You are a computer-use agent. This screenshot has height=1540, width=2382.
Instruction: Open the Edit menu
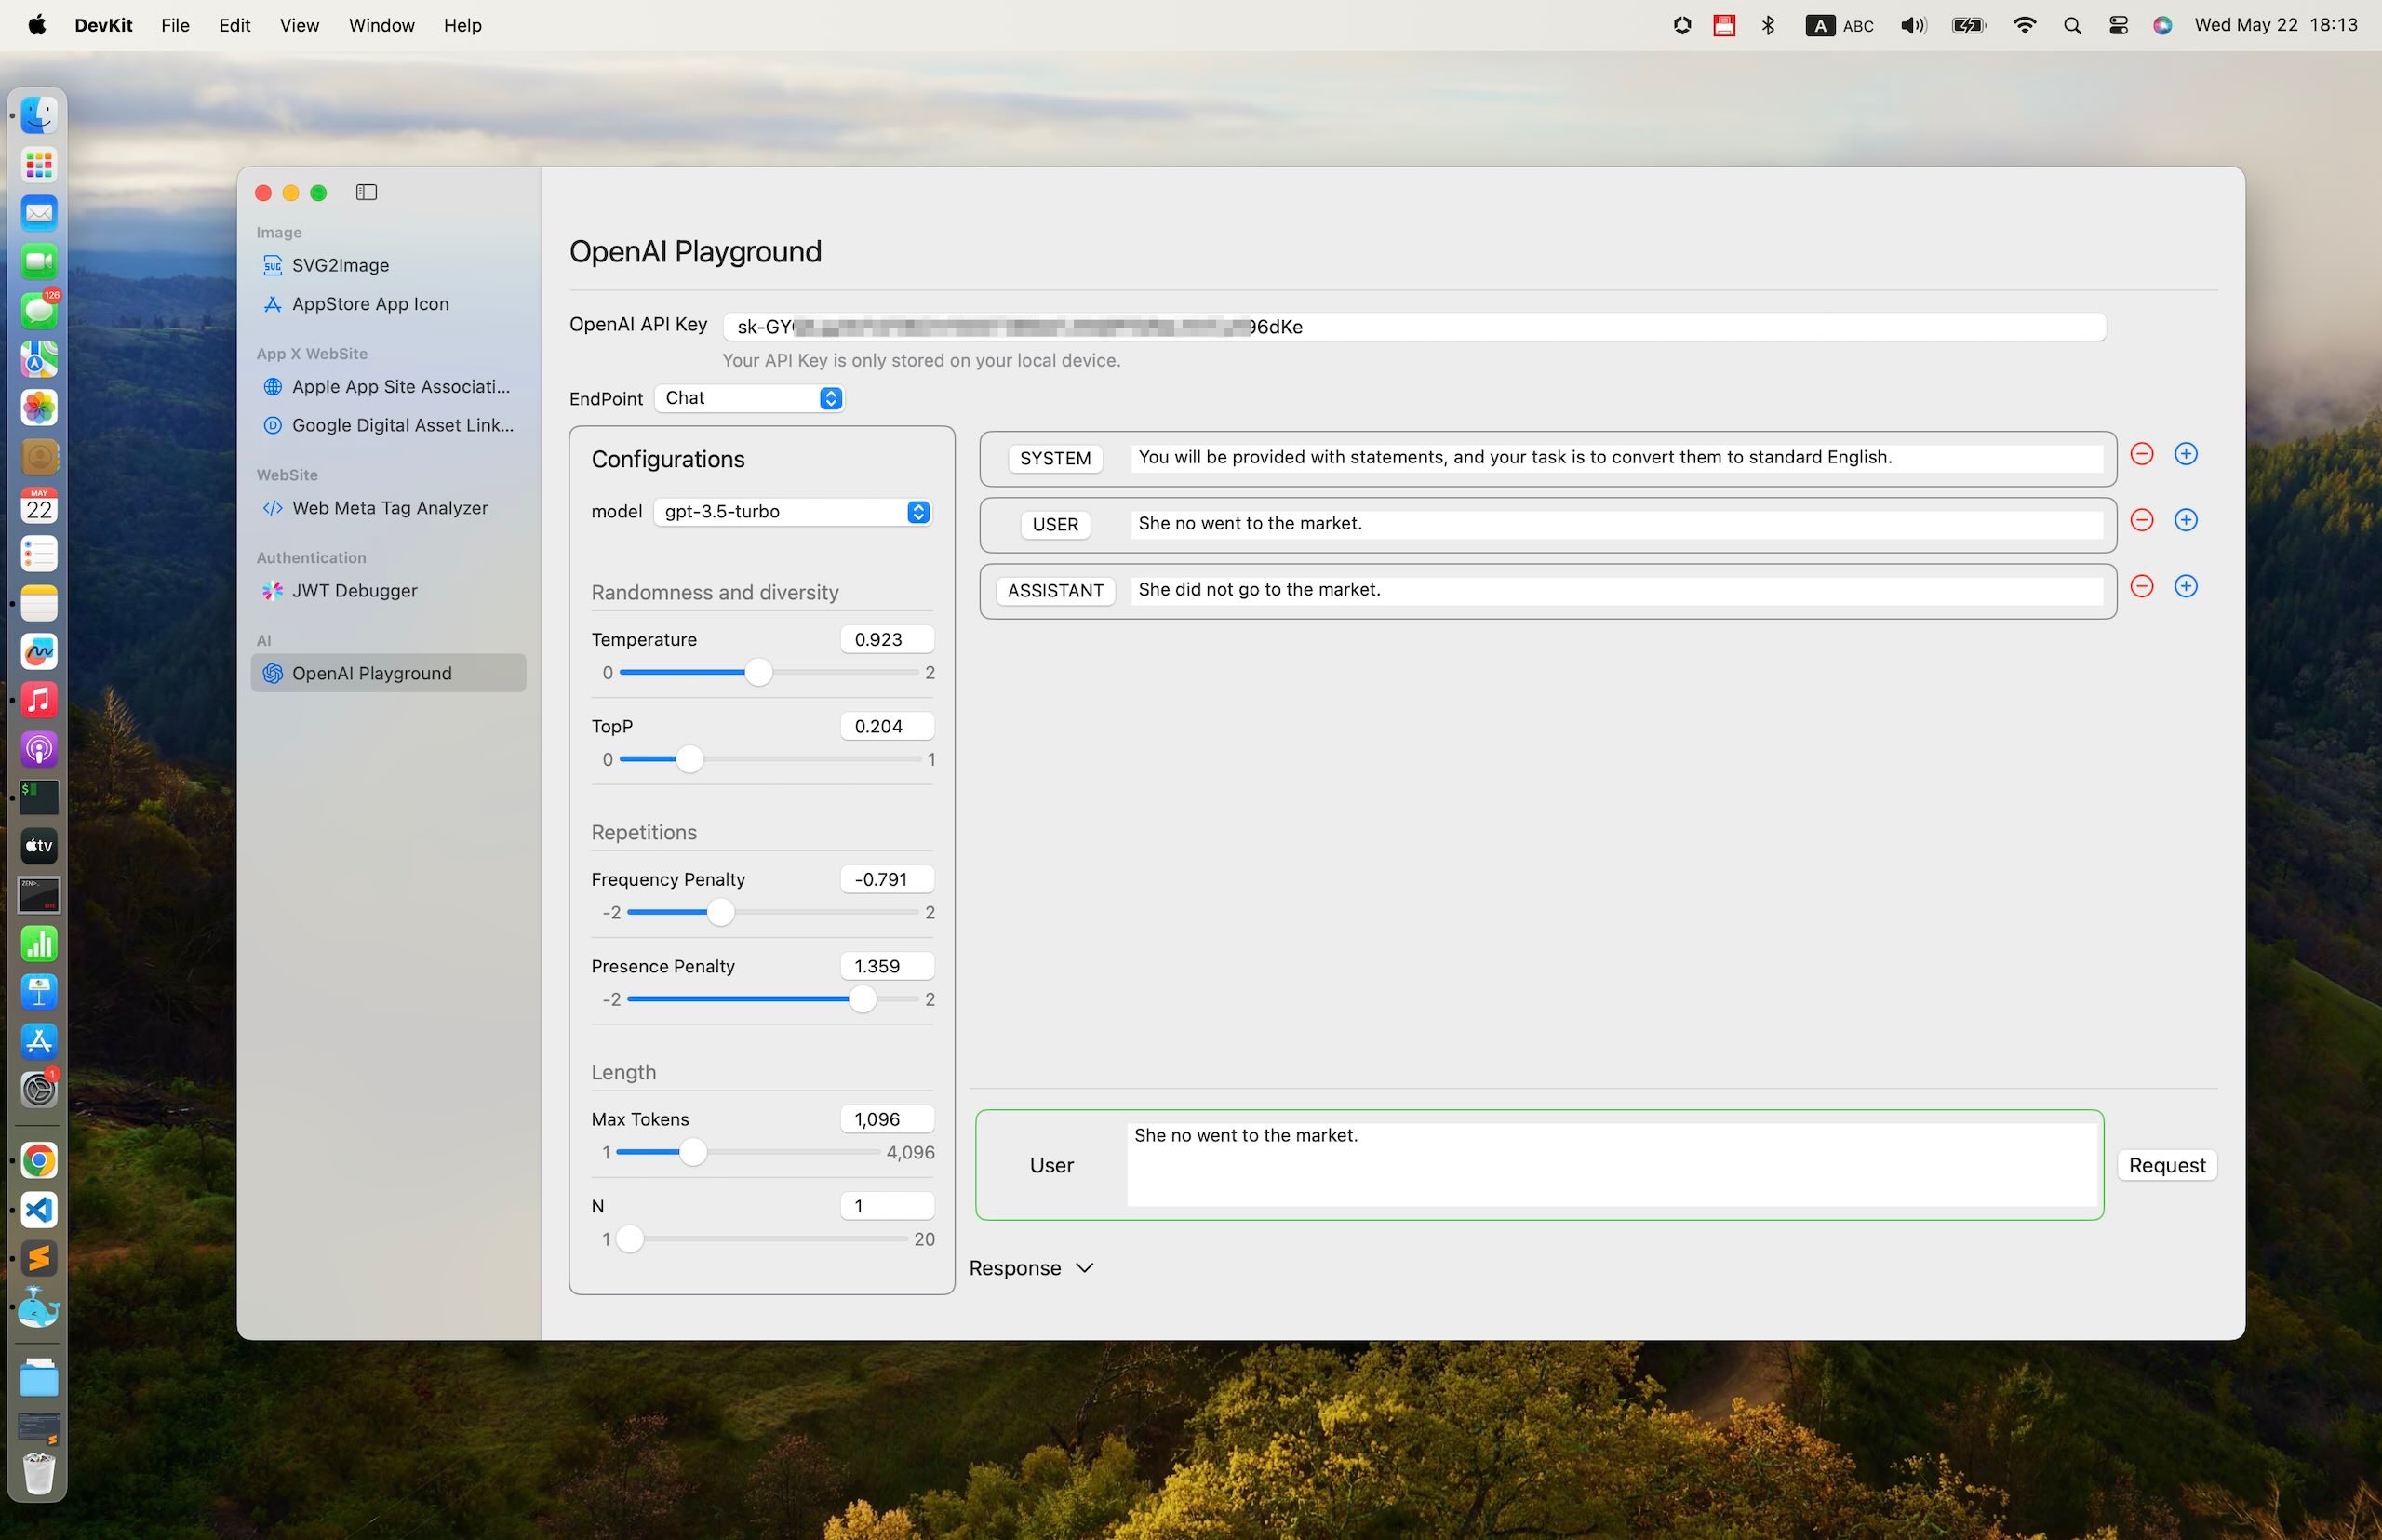coord(234,26)
